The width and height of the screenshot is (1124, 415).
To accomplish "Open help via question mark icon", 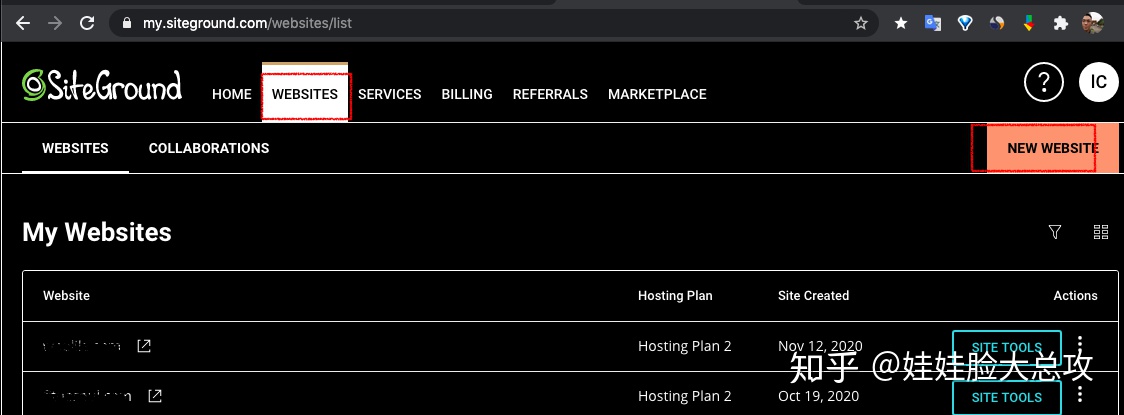I will 1044,82.
